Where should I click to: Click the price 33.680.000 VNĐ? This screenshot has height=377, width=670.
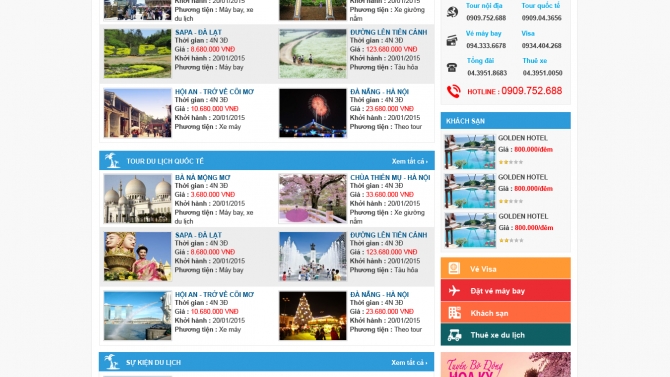(390, 194)
